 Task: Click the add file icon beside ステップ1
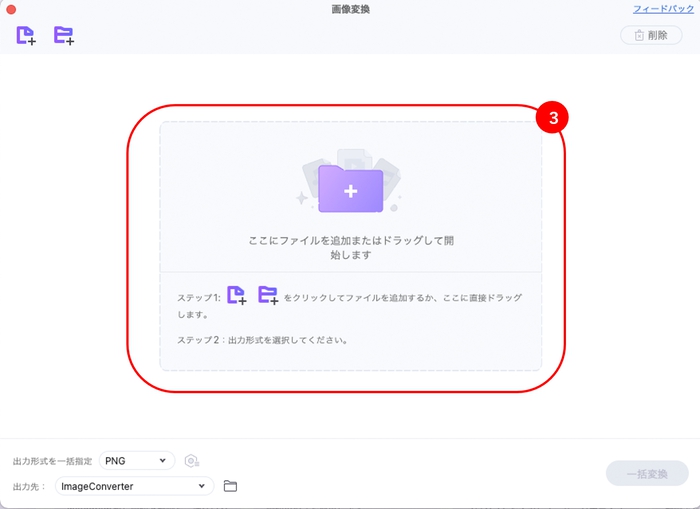click(237, 295)
